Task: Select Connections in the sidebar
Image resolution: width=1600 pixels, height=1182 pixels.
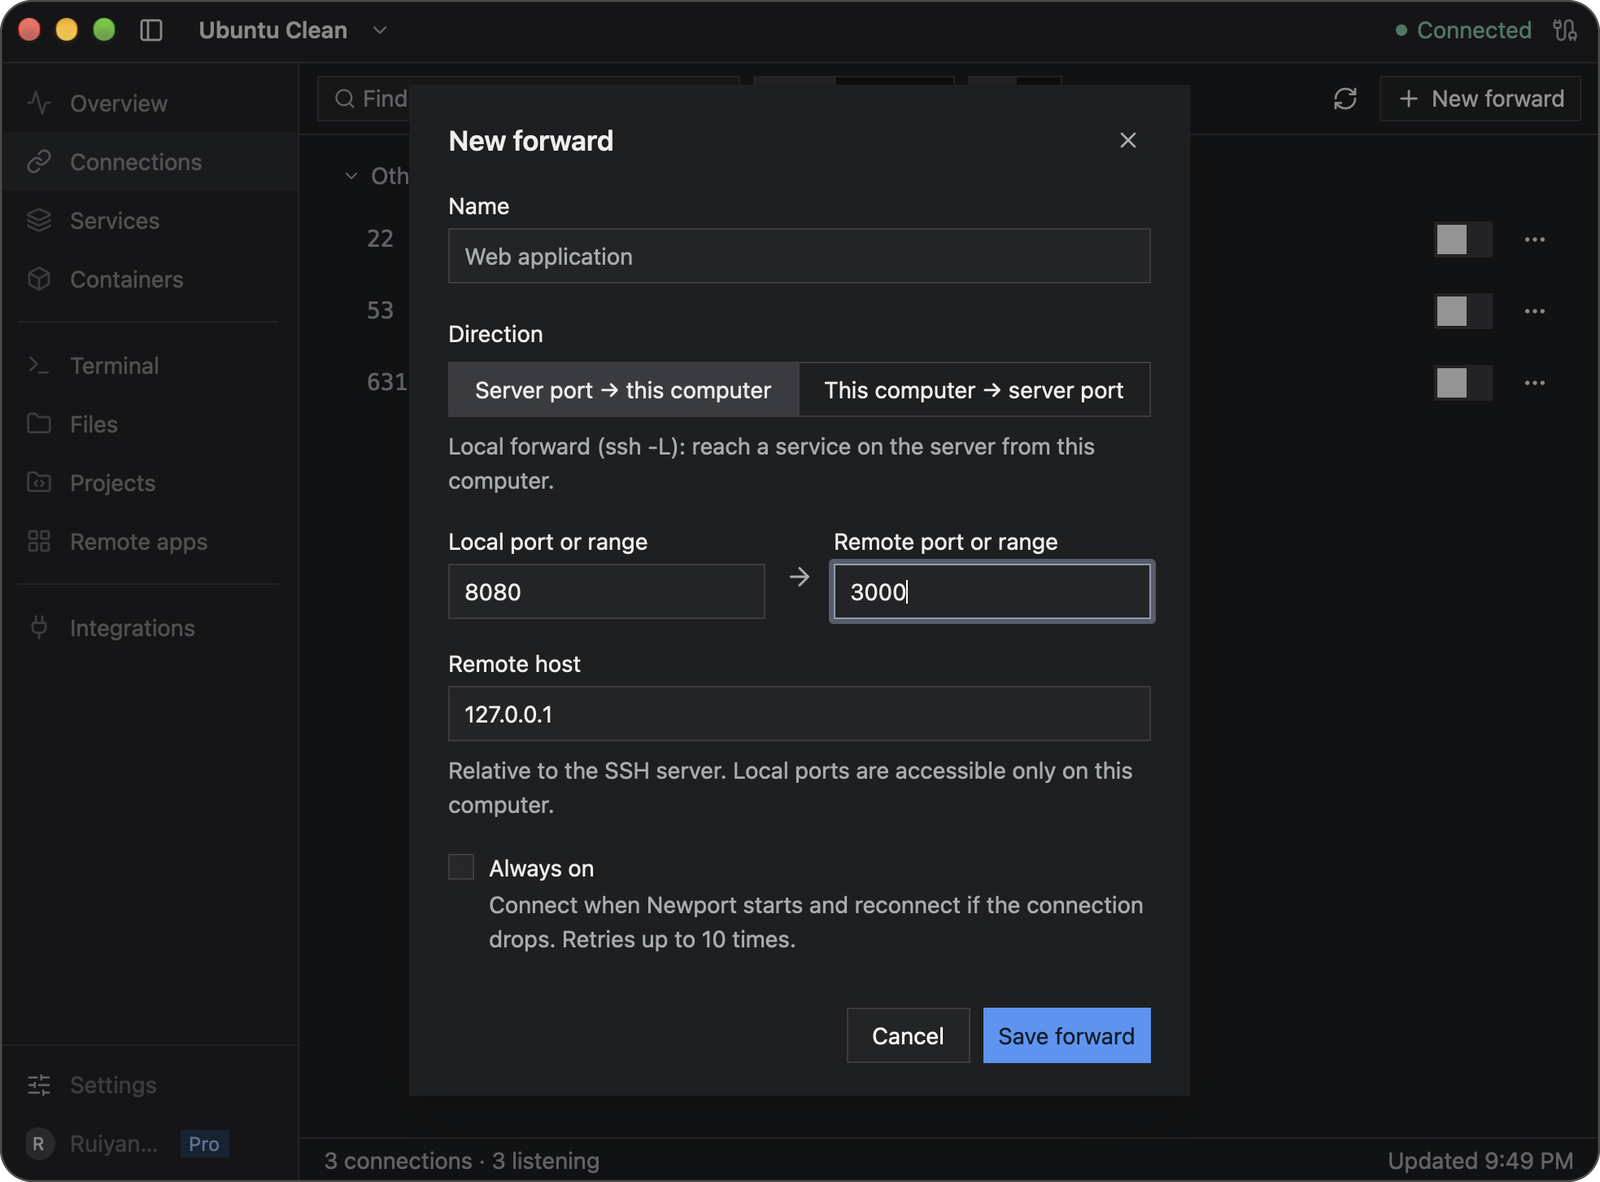Action: point(149,162)
